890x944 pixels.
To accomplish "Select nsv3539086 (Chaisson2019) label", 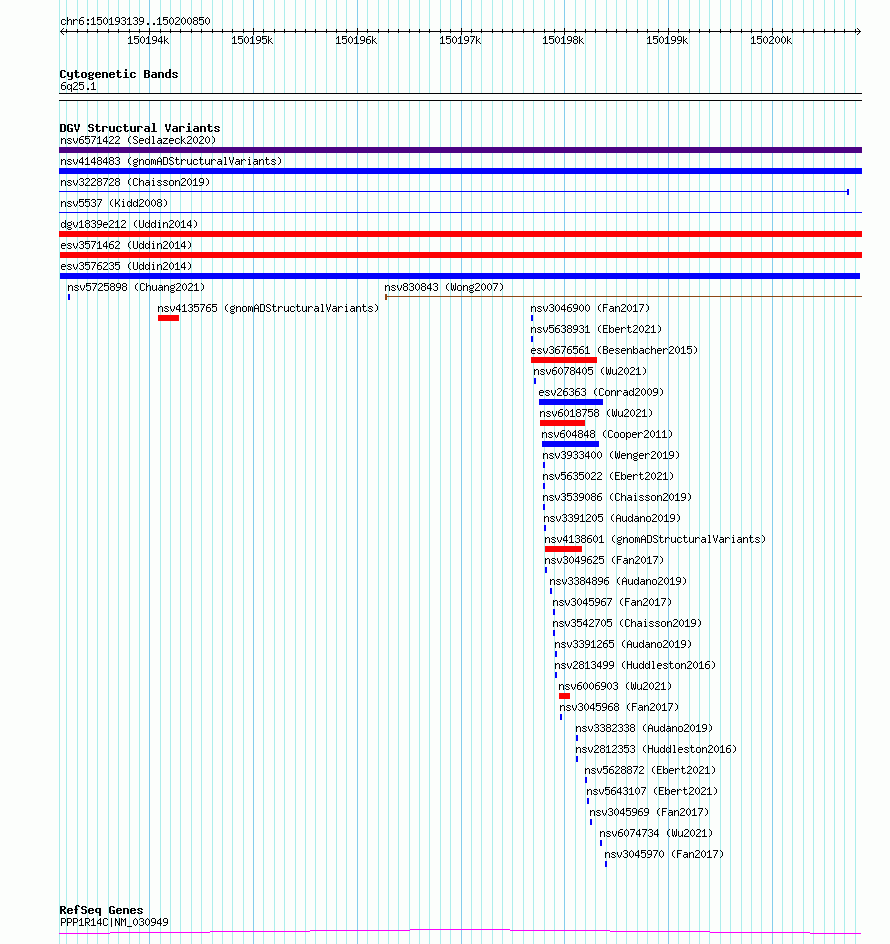I will [x=617, y=498].
